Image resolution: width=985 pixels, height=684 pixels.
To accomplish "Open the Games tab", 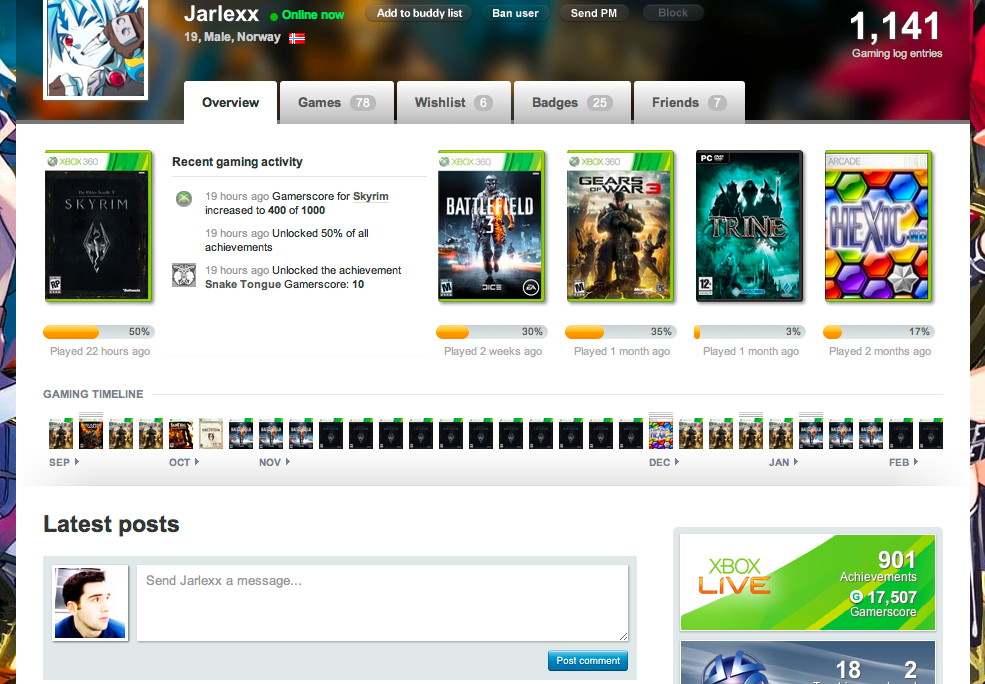I will point(337,102).
